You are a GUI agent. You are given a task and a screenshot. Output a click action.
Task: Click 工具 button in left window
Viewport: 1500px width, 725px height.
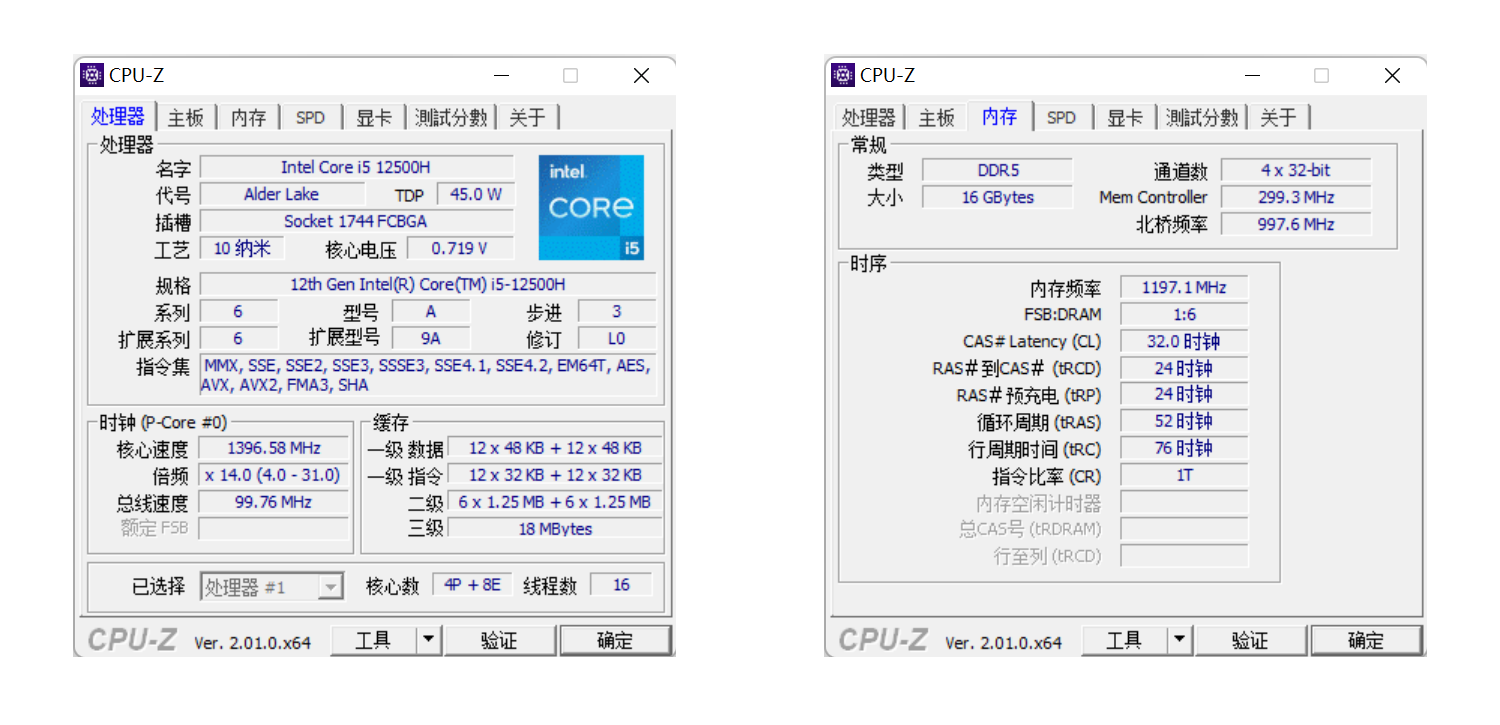[x=373, y=640]
